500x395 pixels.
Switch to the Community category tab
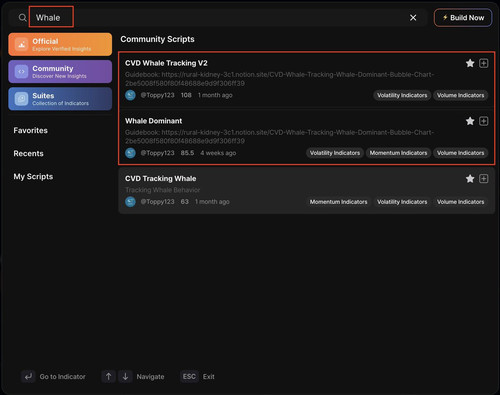(60, 72)
